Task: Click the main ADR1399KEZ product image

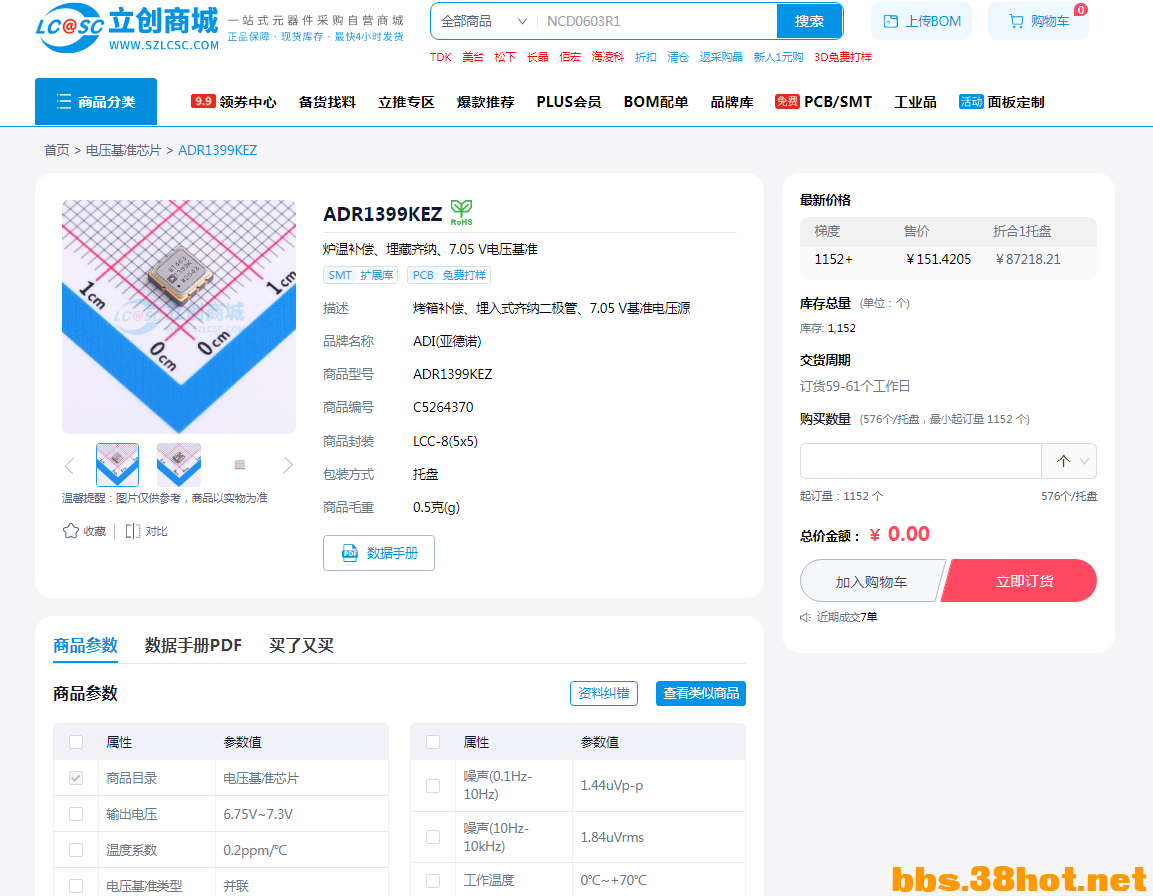Action: click(179, 316)
